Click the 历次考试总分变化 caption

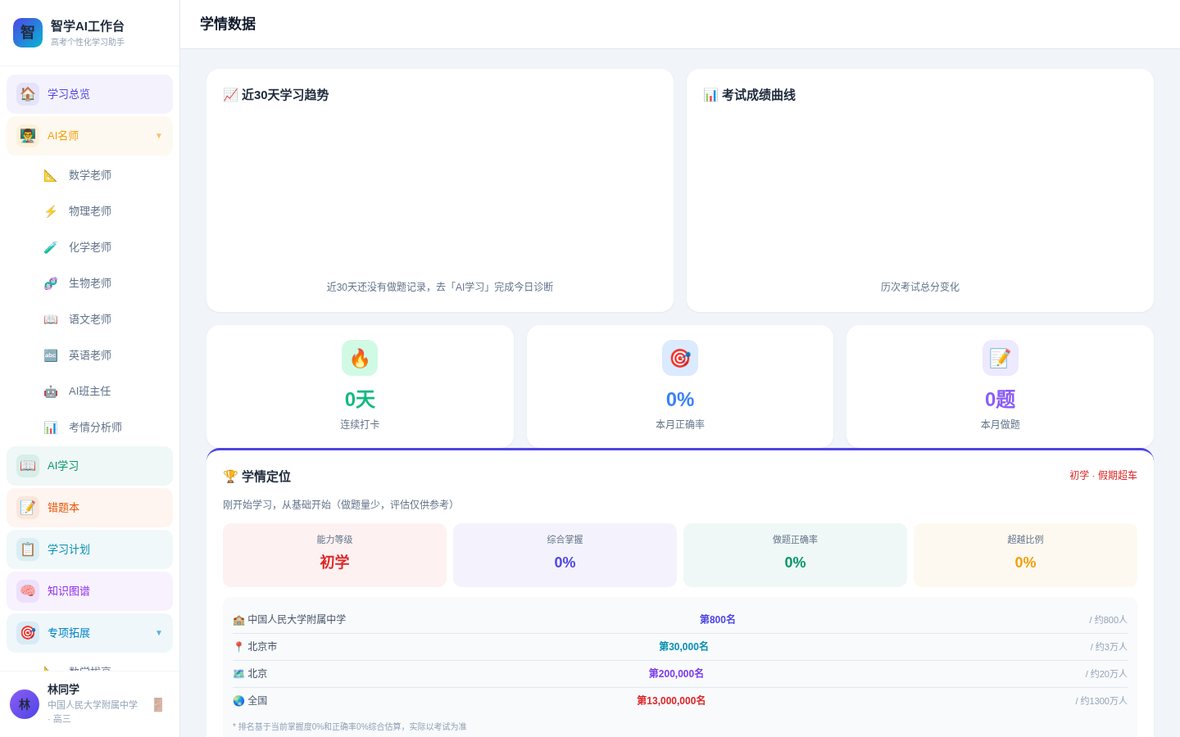(920, 287)
